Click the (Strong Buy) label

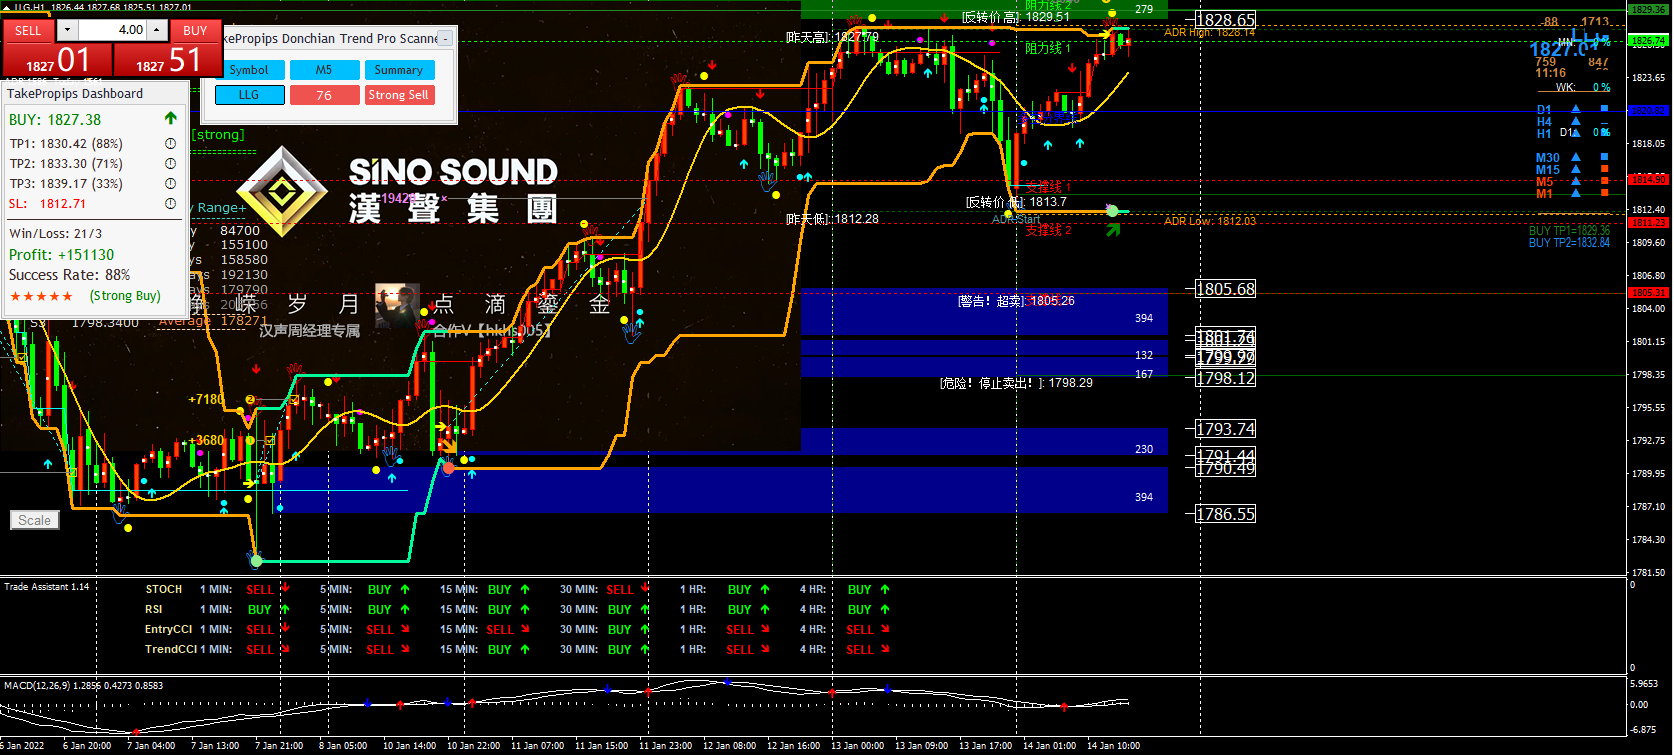[125, 296]
